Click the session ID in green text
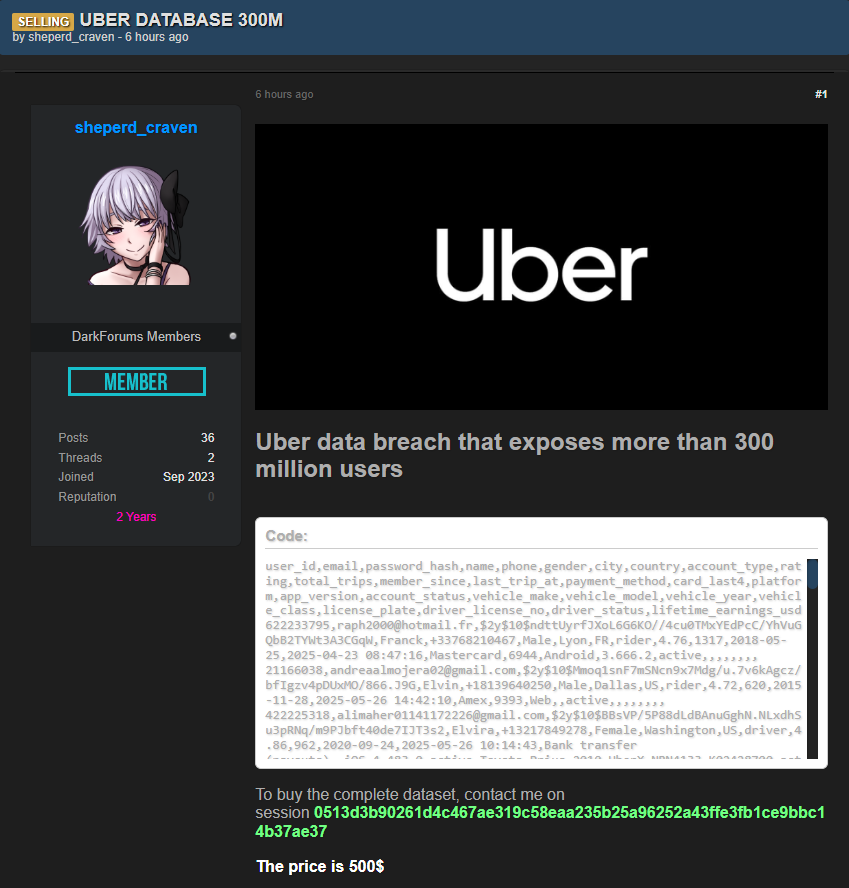The image size is (849, 888). pyautogui.click(x=540, y=822)
